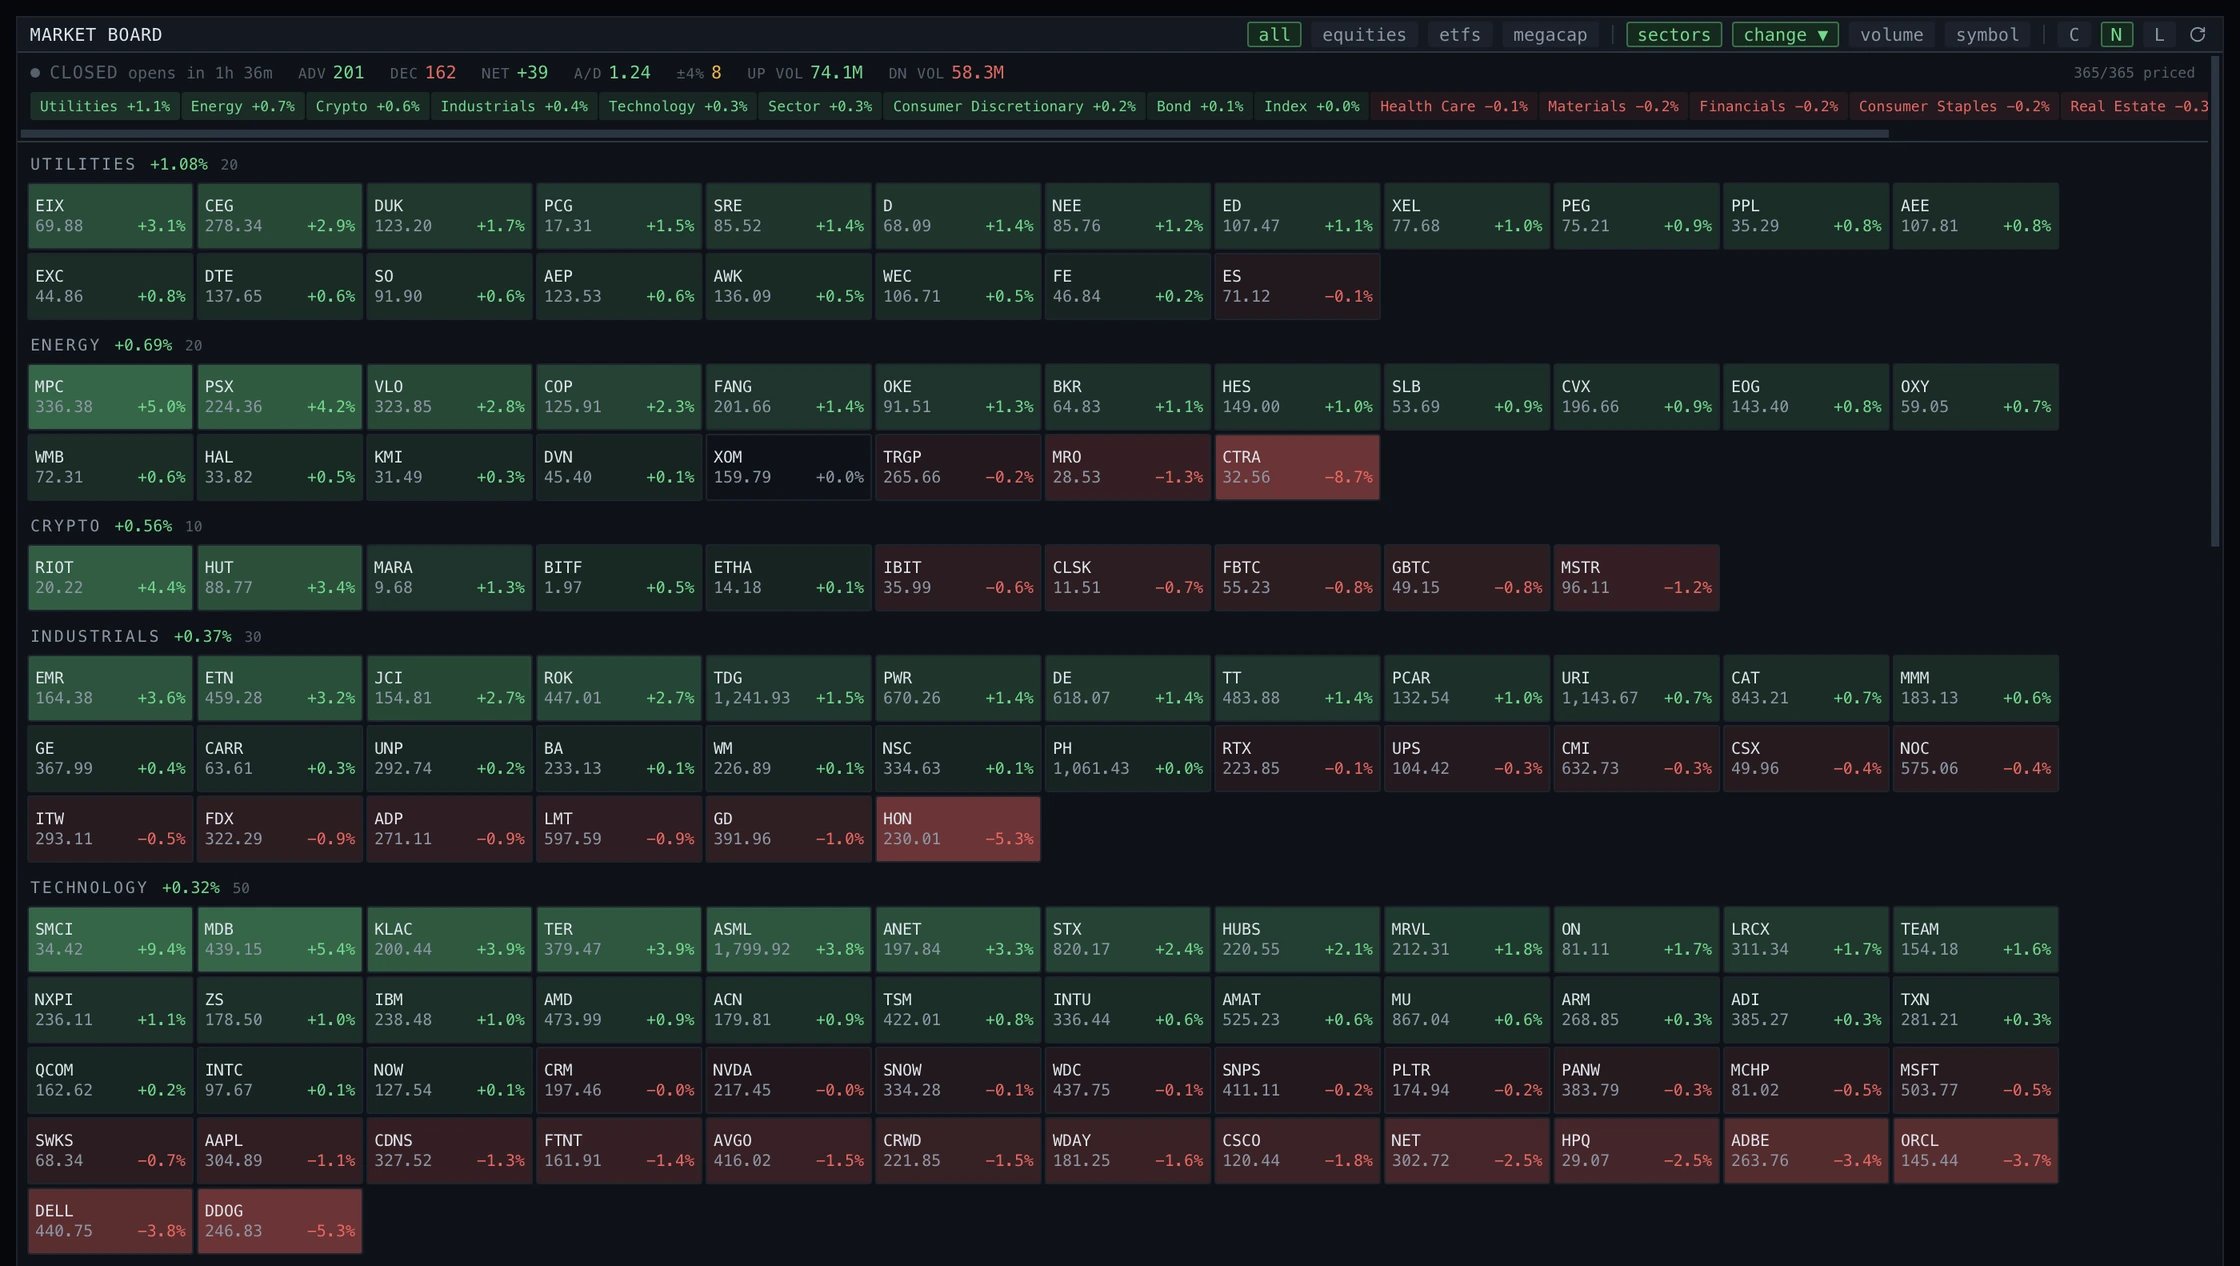Open the DDOG -5.3% tile
Viewport: 2240px width, 1266px height.
point(280,1221)
